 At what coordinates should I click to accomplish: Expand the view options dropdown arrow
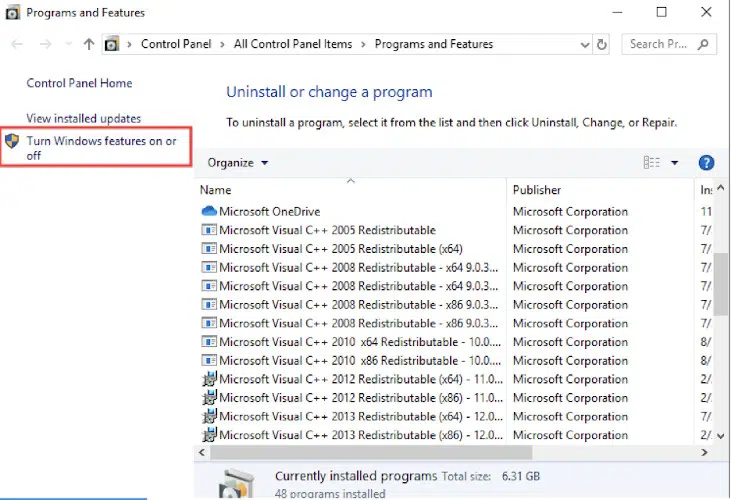click(x=675, y=163)
